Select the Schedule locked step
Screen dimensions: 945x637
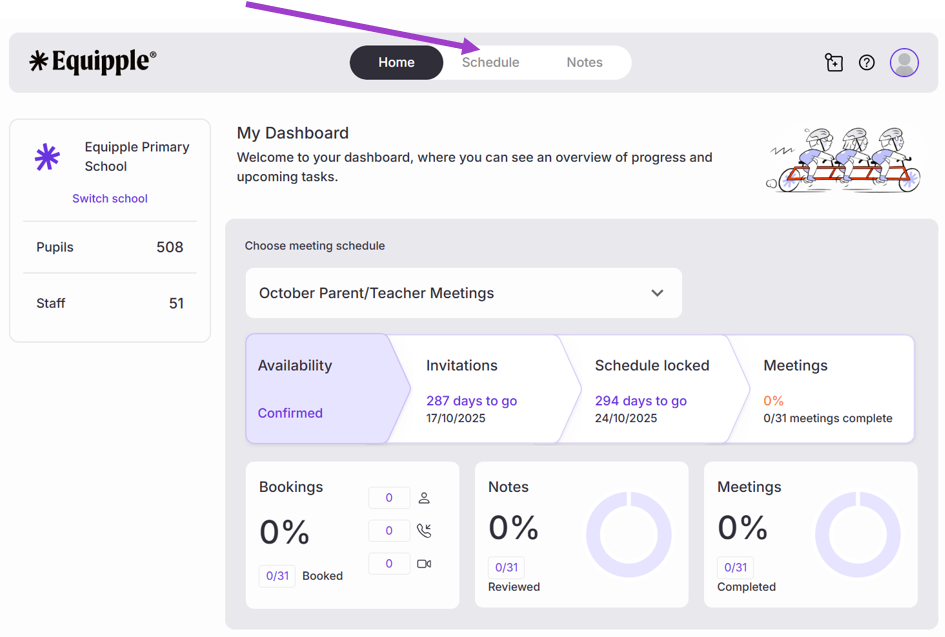coord(650,389)
